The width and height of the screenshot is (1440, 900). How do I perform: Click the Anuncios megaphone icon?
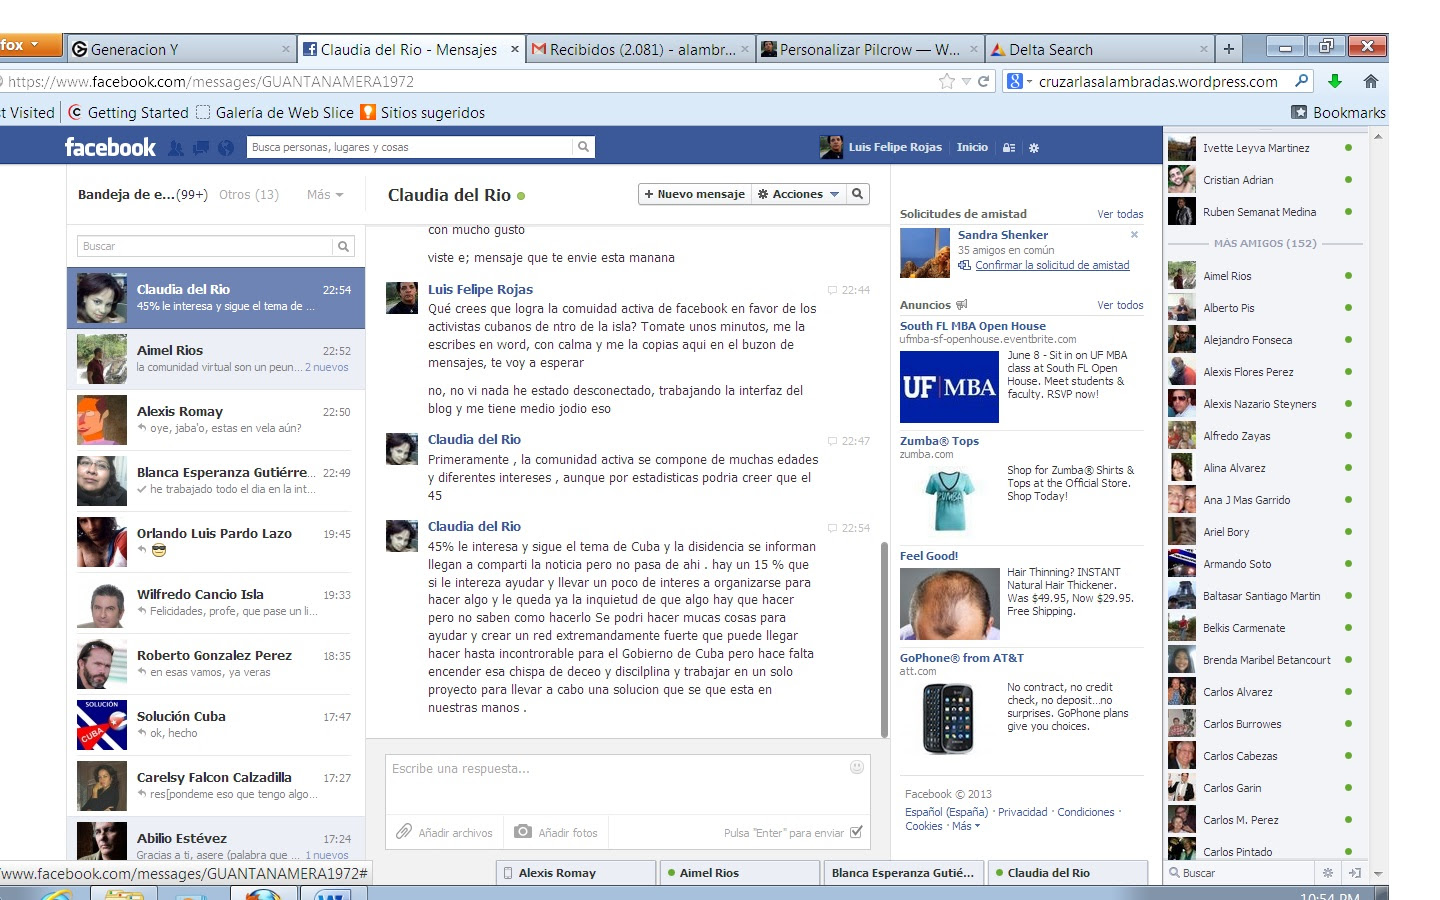coord(961,305)
